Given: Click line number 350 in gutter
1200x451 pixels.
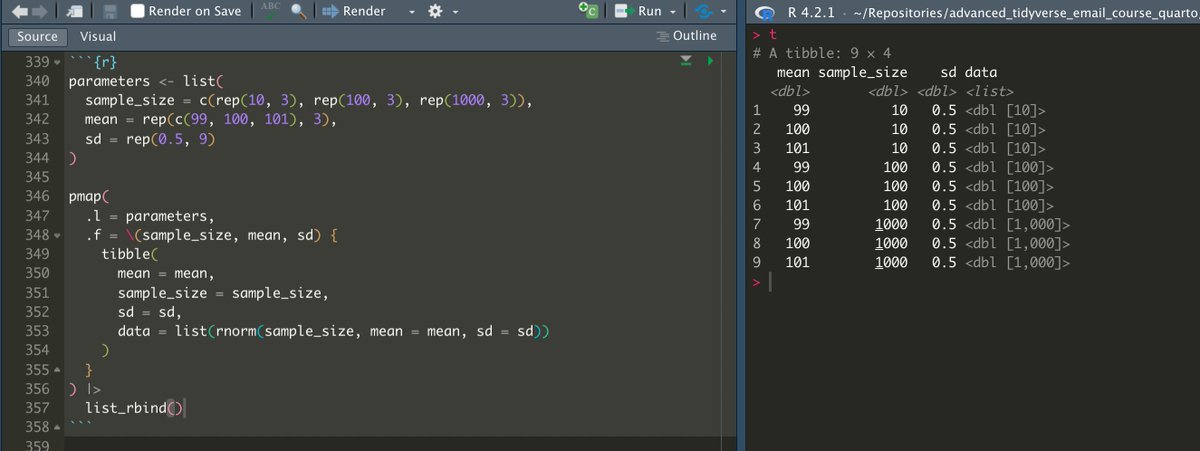Looking at the screenshot, I should pos(37,273).
